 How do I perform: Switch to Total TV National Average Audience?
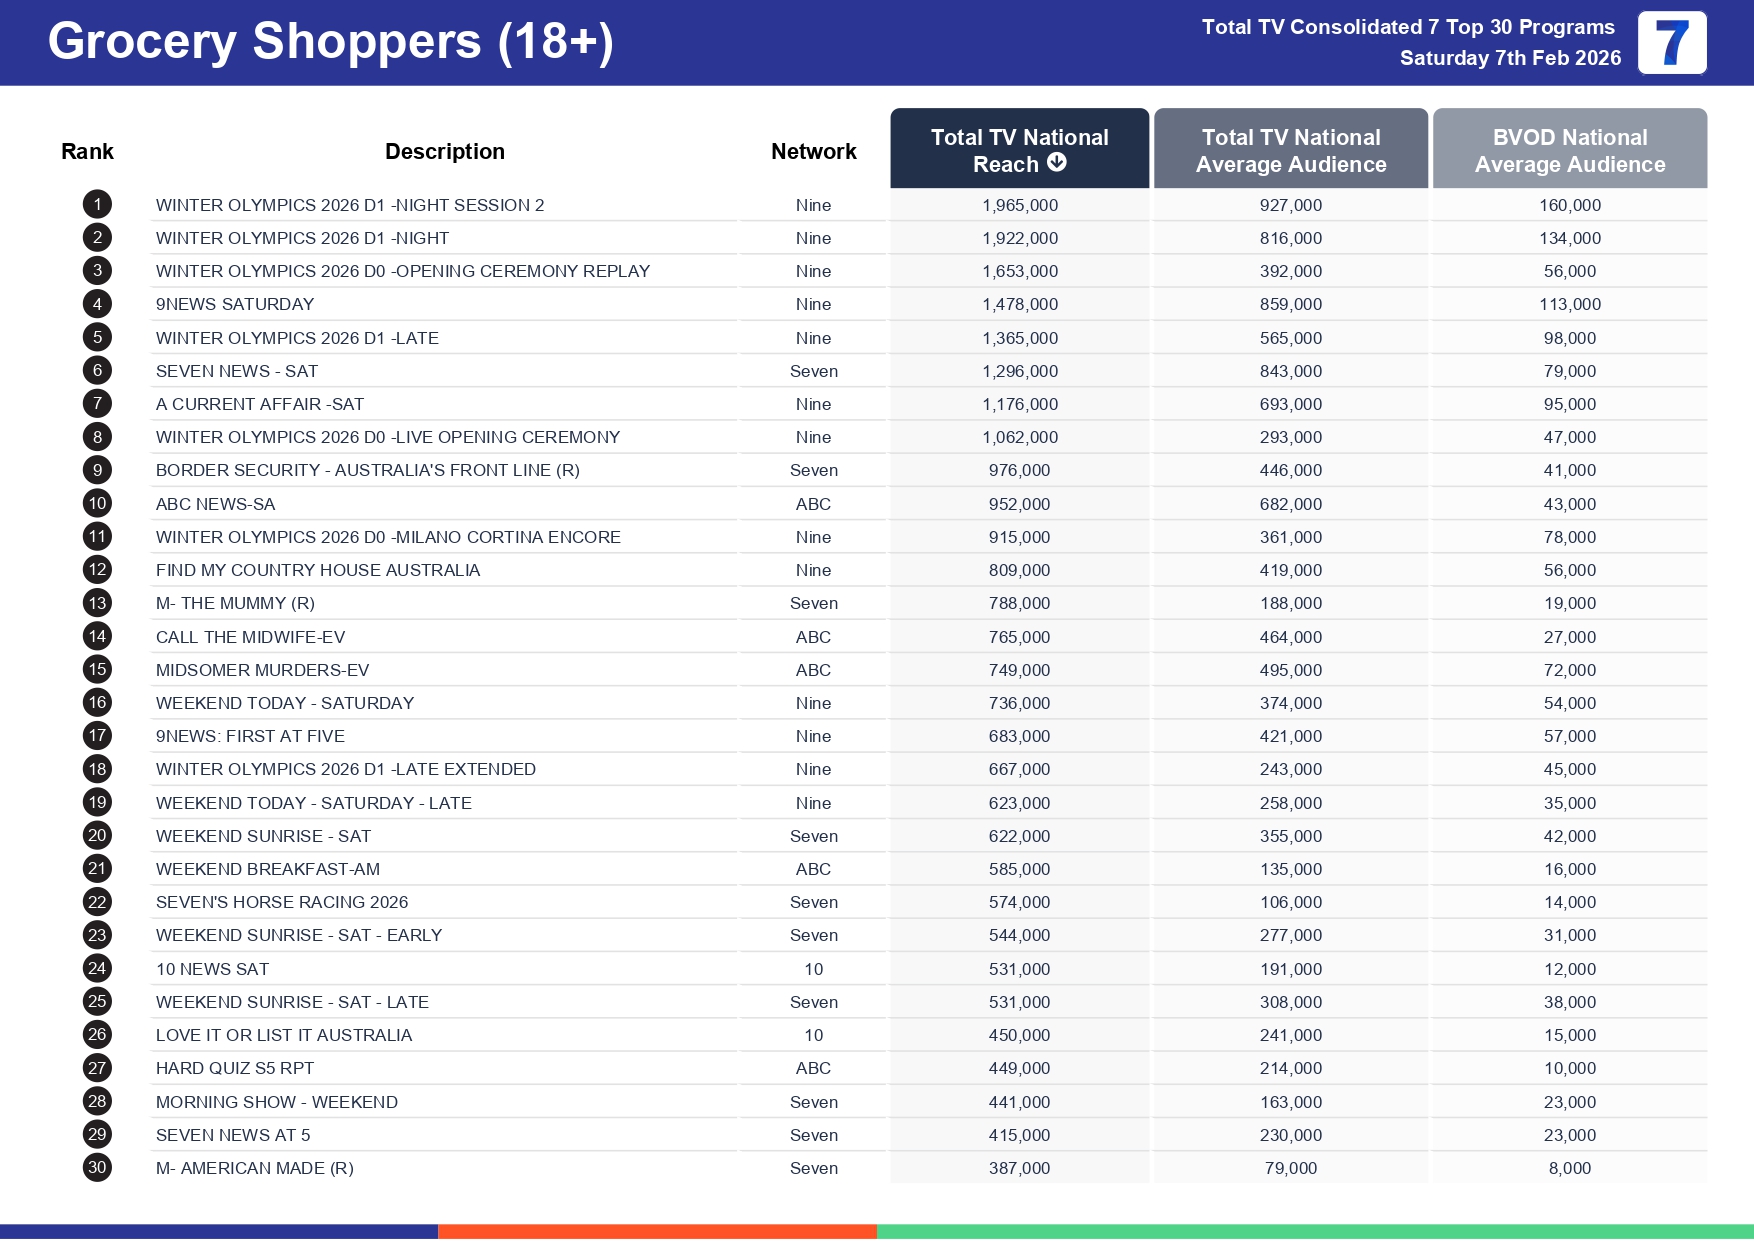coord(1290,149)
